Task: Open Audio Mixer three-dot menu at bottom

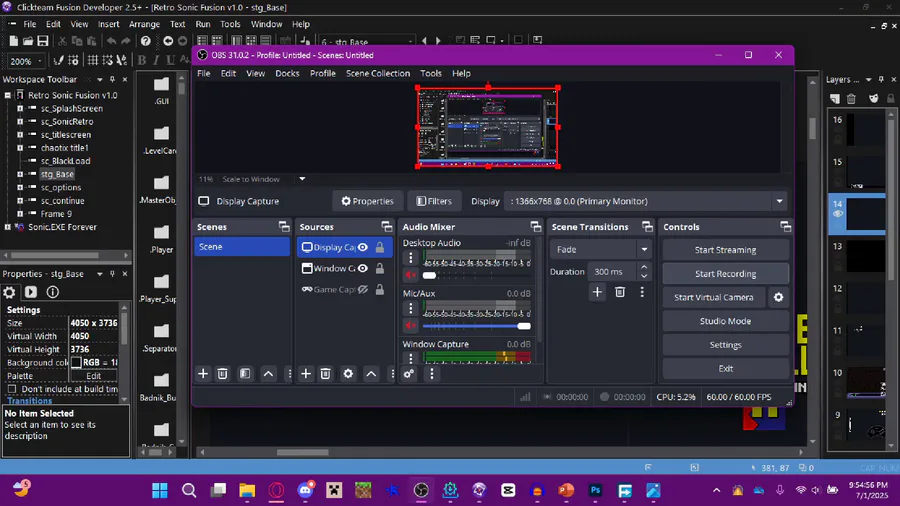Action: (x=432, y=374)
